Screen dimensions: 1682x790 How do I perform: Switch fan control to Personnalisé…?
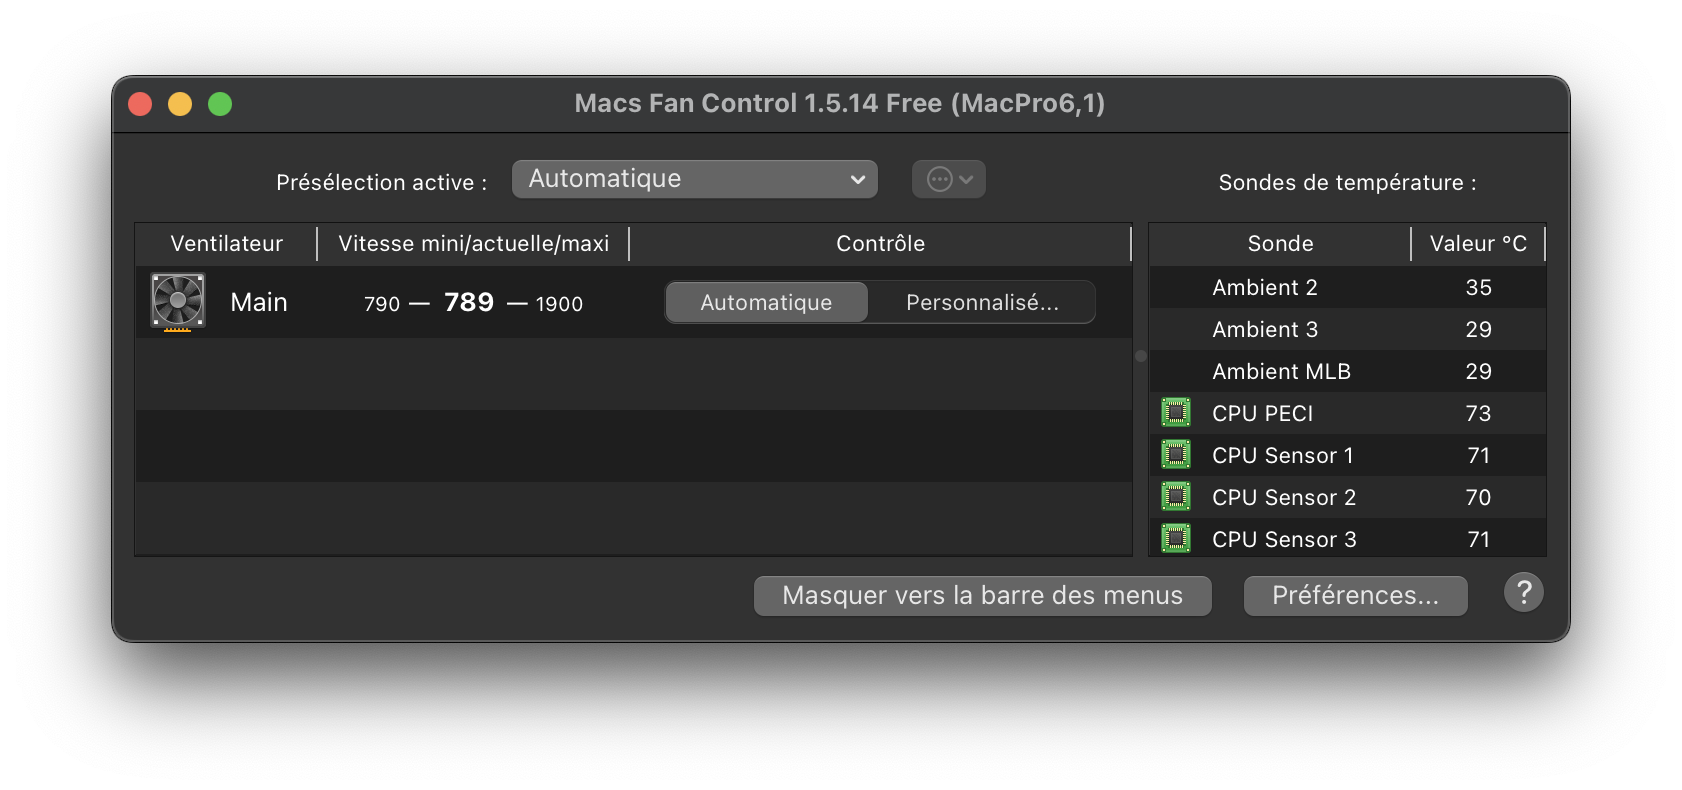(x=982, y=302)
